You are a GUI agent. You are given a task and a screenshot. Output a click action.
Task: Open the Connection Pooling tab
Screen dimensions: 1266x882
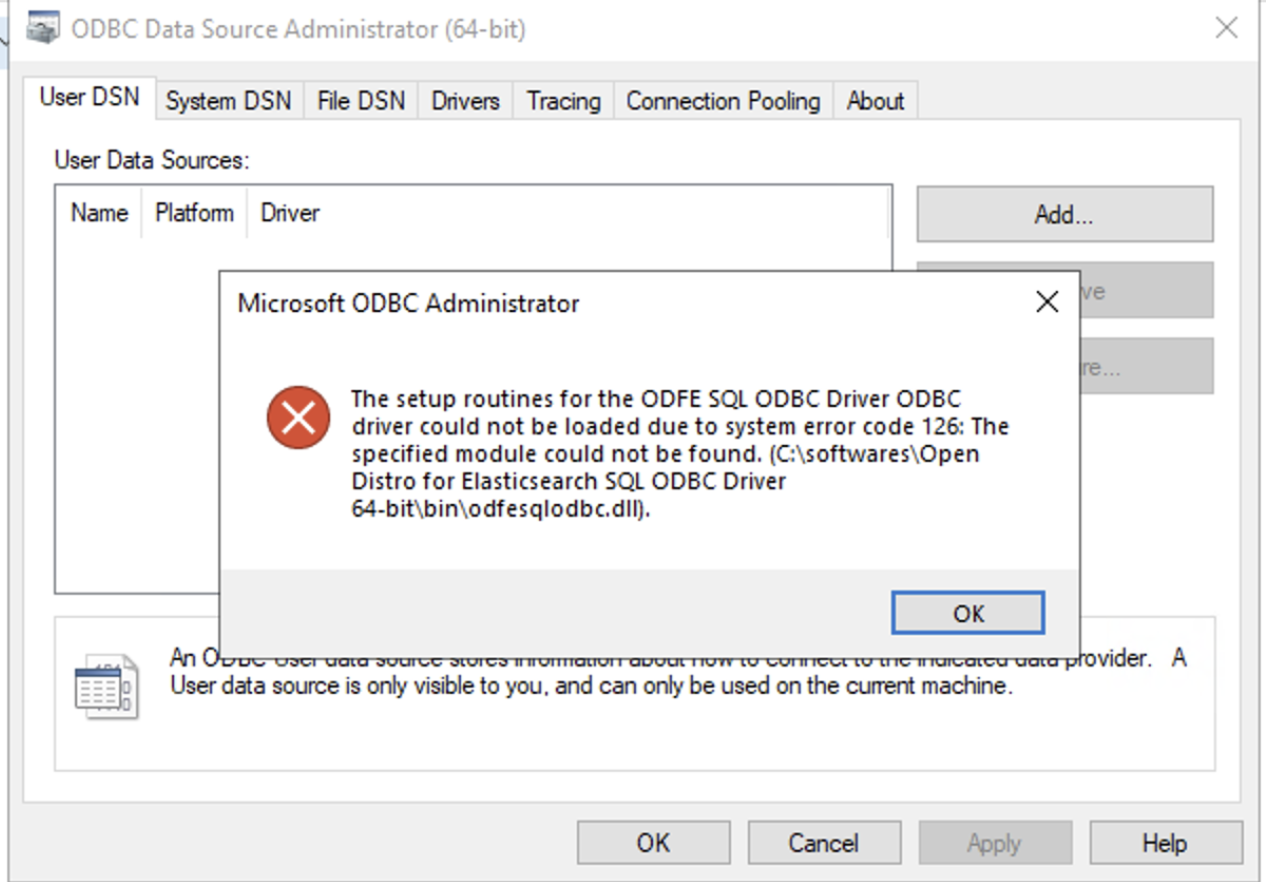722,100
